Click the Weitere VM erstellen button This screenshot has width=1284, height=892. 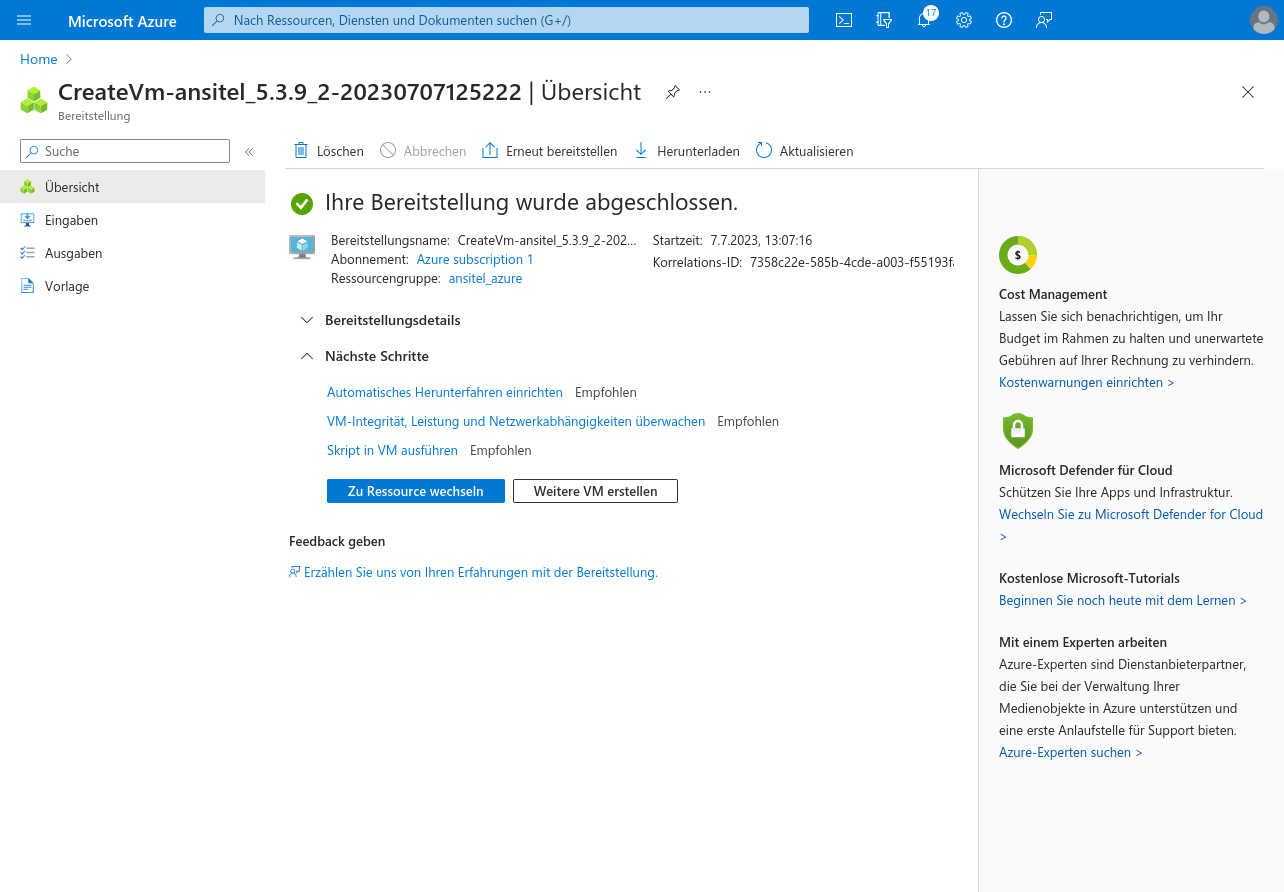[595, 491]
